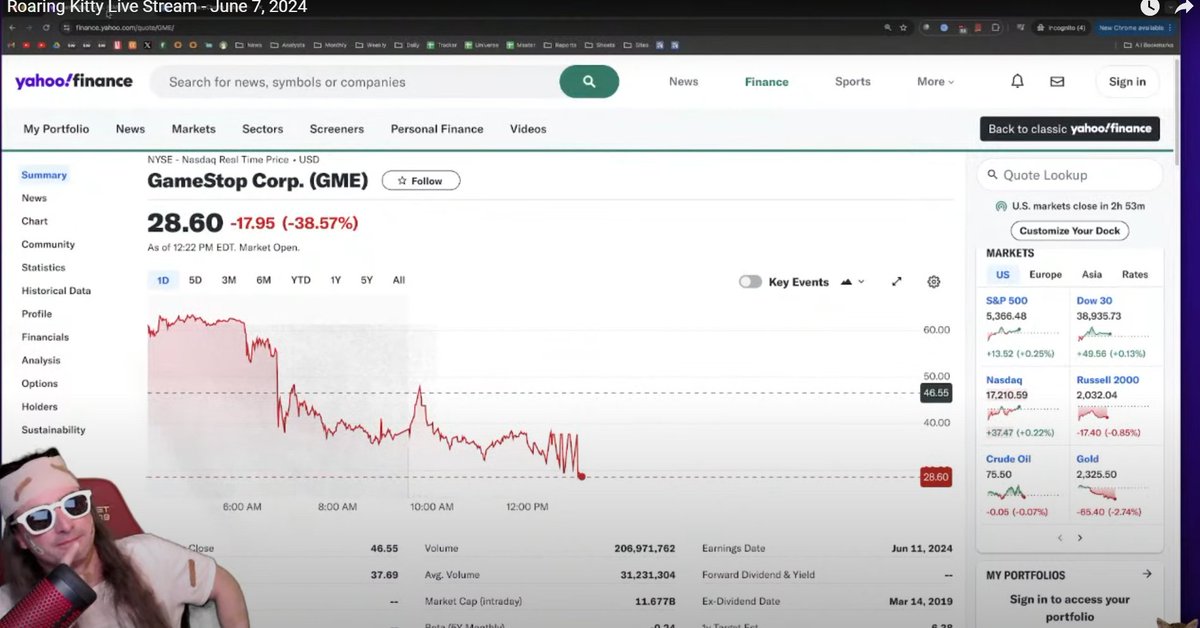Go to next markets page arrow
1200x628 pixels.
(x=1080, y=538)
